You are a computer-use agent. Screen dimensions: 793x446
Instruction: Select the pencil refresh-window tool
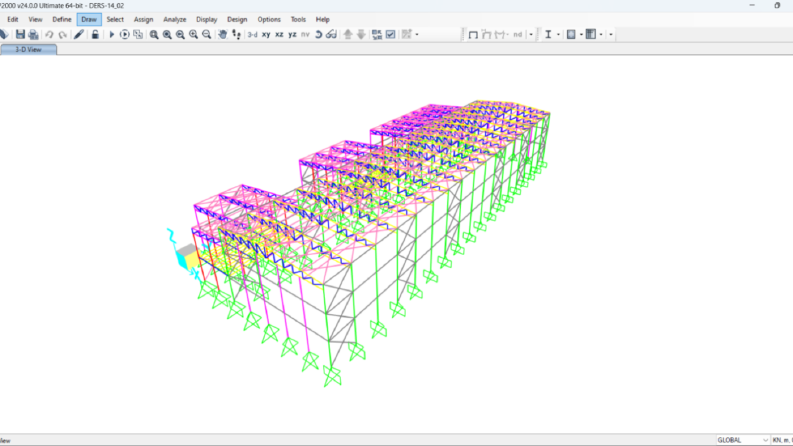point(78,34)
